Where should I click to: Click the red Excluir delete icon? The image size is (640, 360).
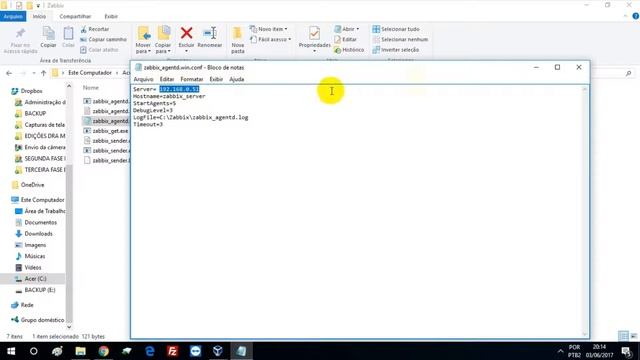click(187, 33)
